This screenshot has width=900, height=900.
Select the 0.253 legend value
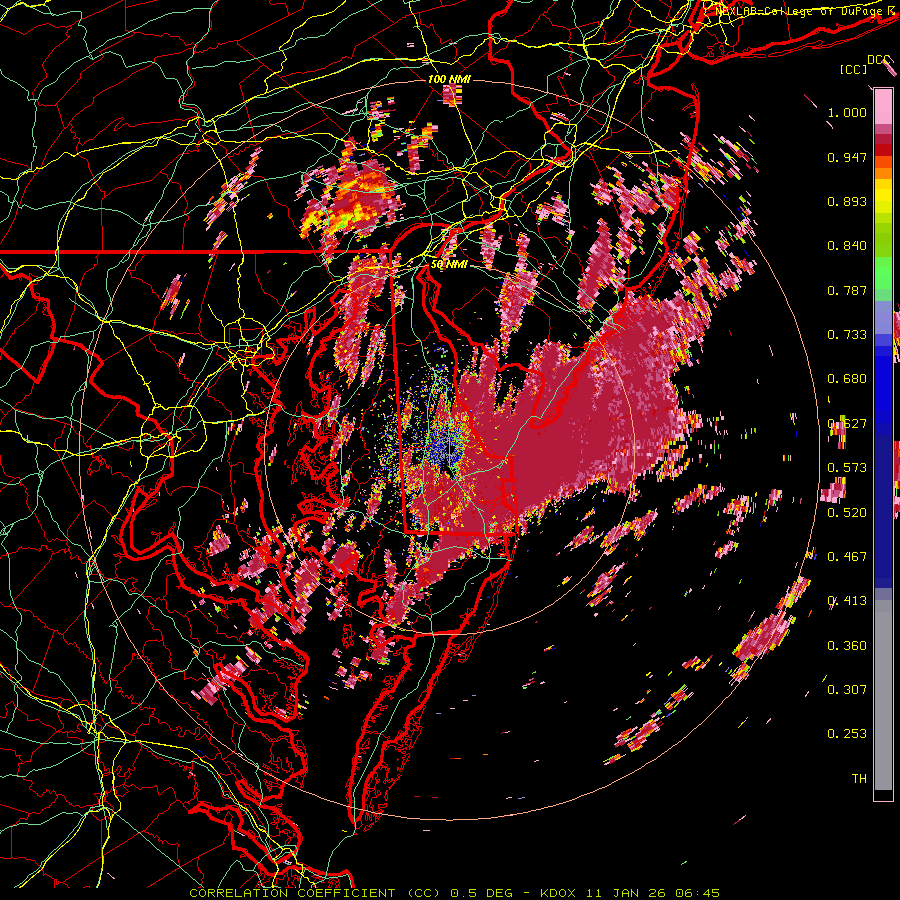pyautogui.click(x=847, y=734)
